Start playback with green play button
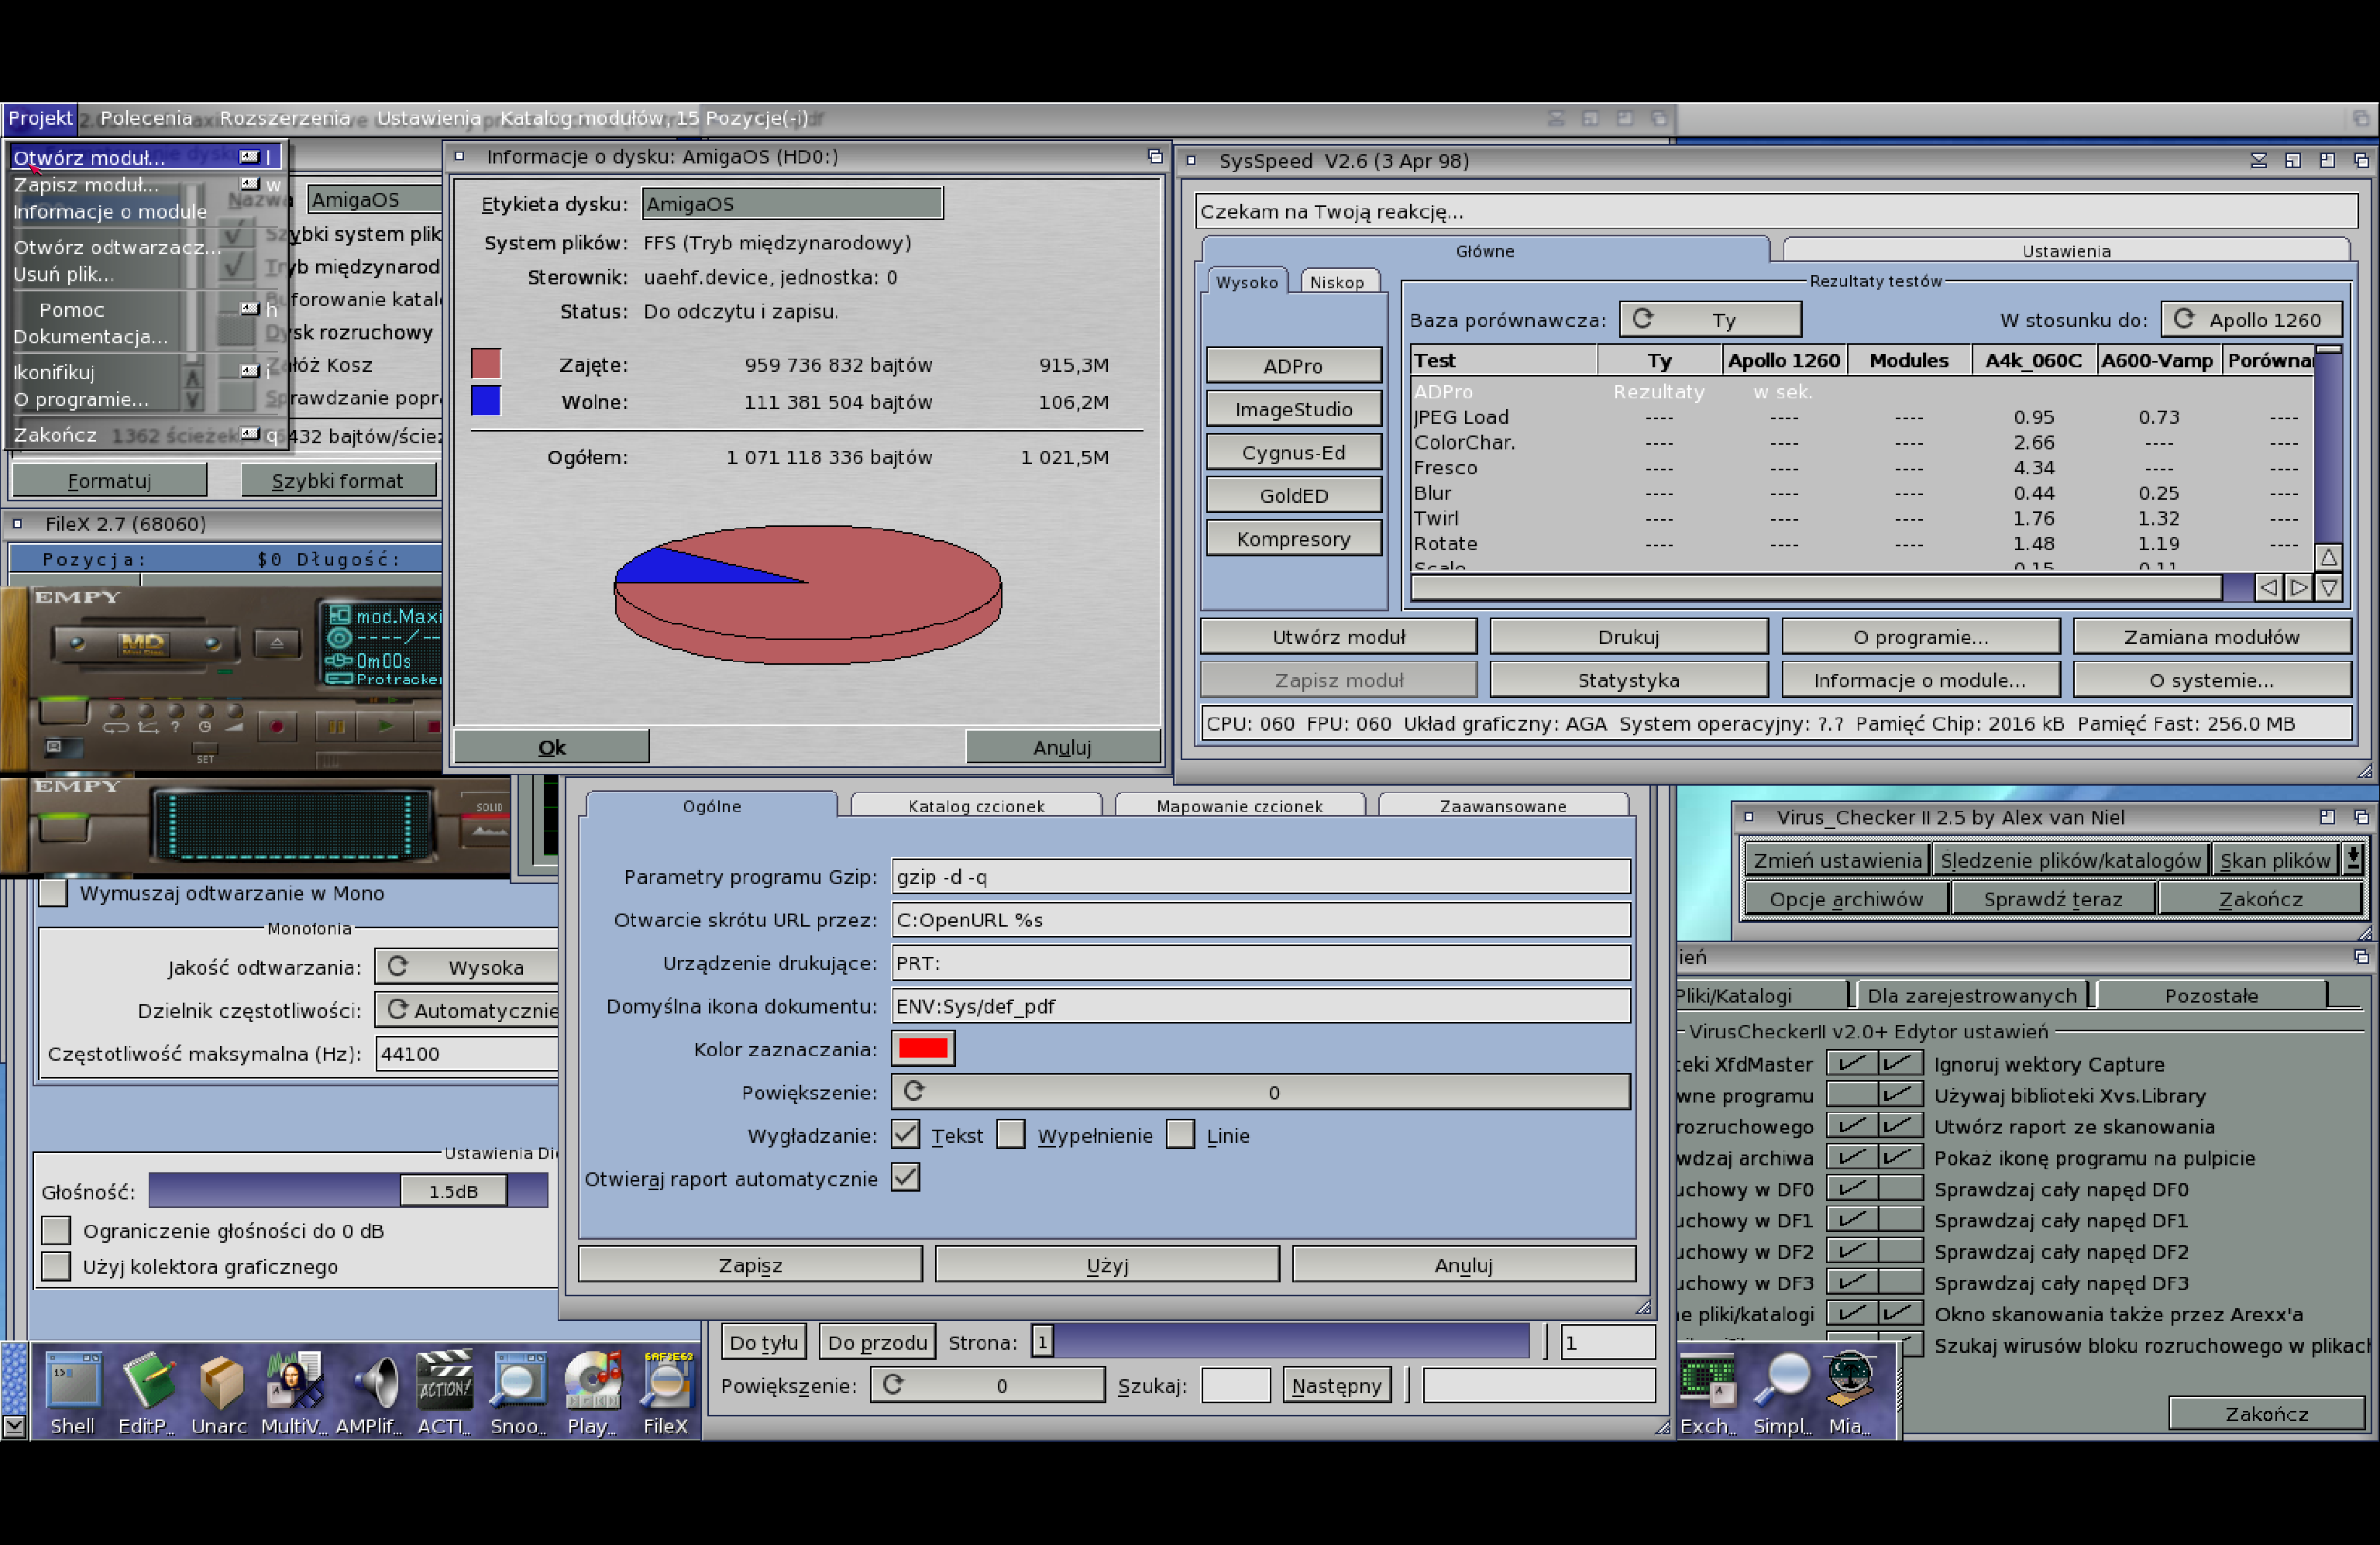 [386, 726]
